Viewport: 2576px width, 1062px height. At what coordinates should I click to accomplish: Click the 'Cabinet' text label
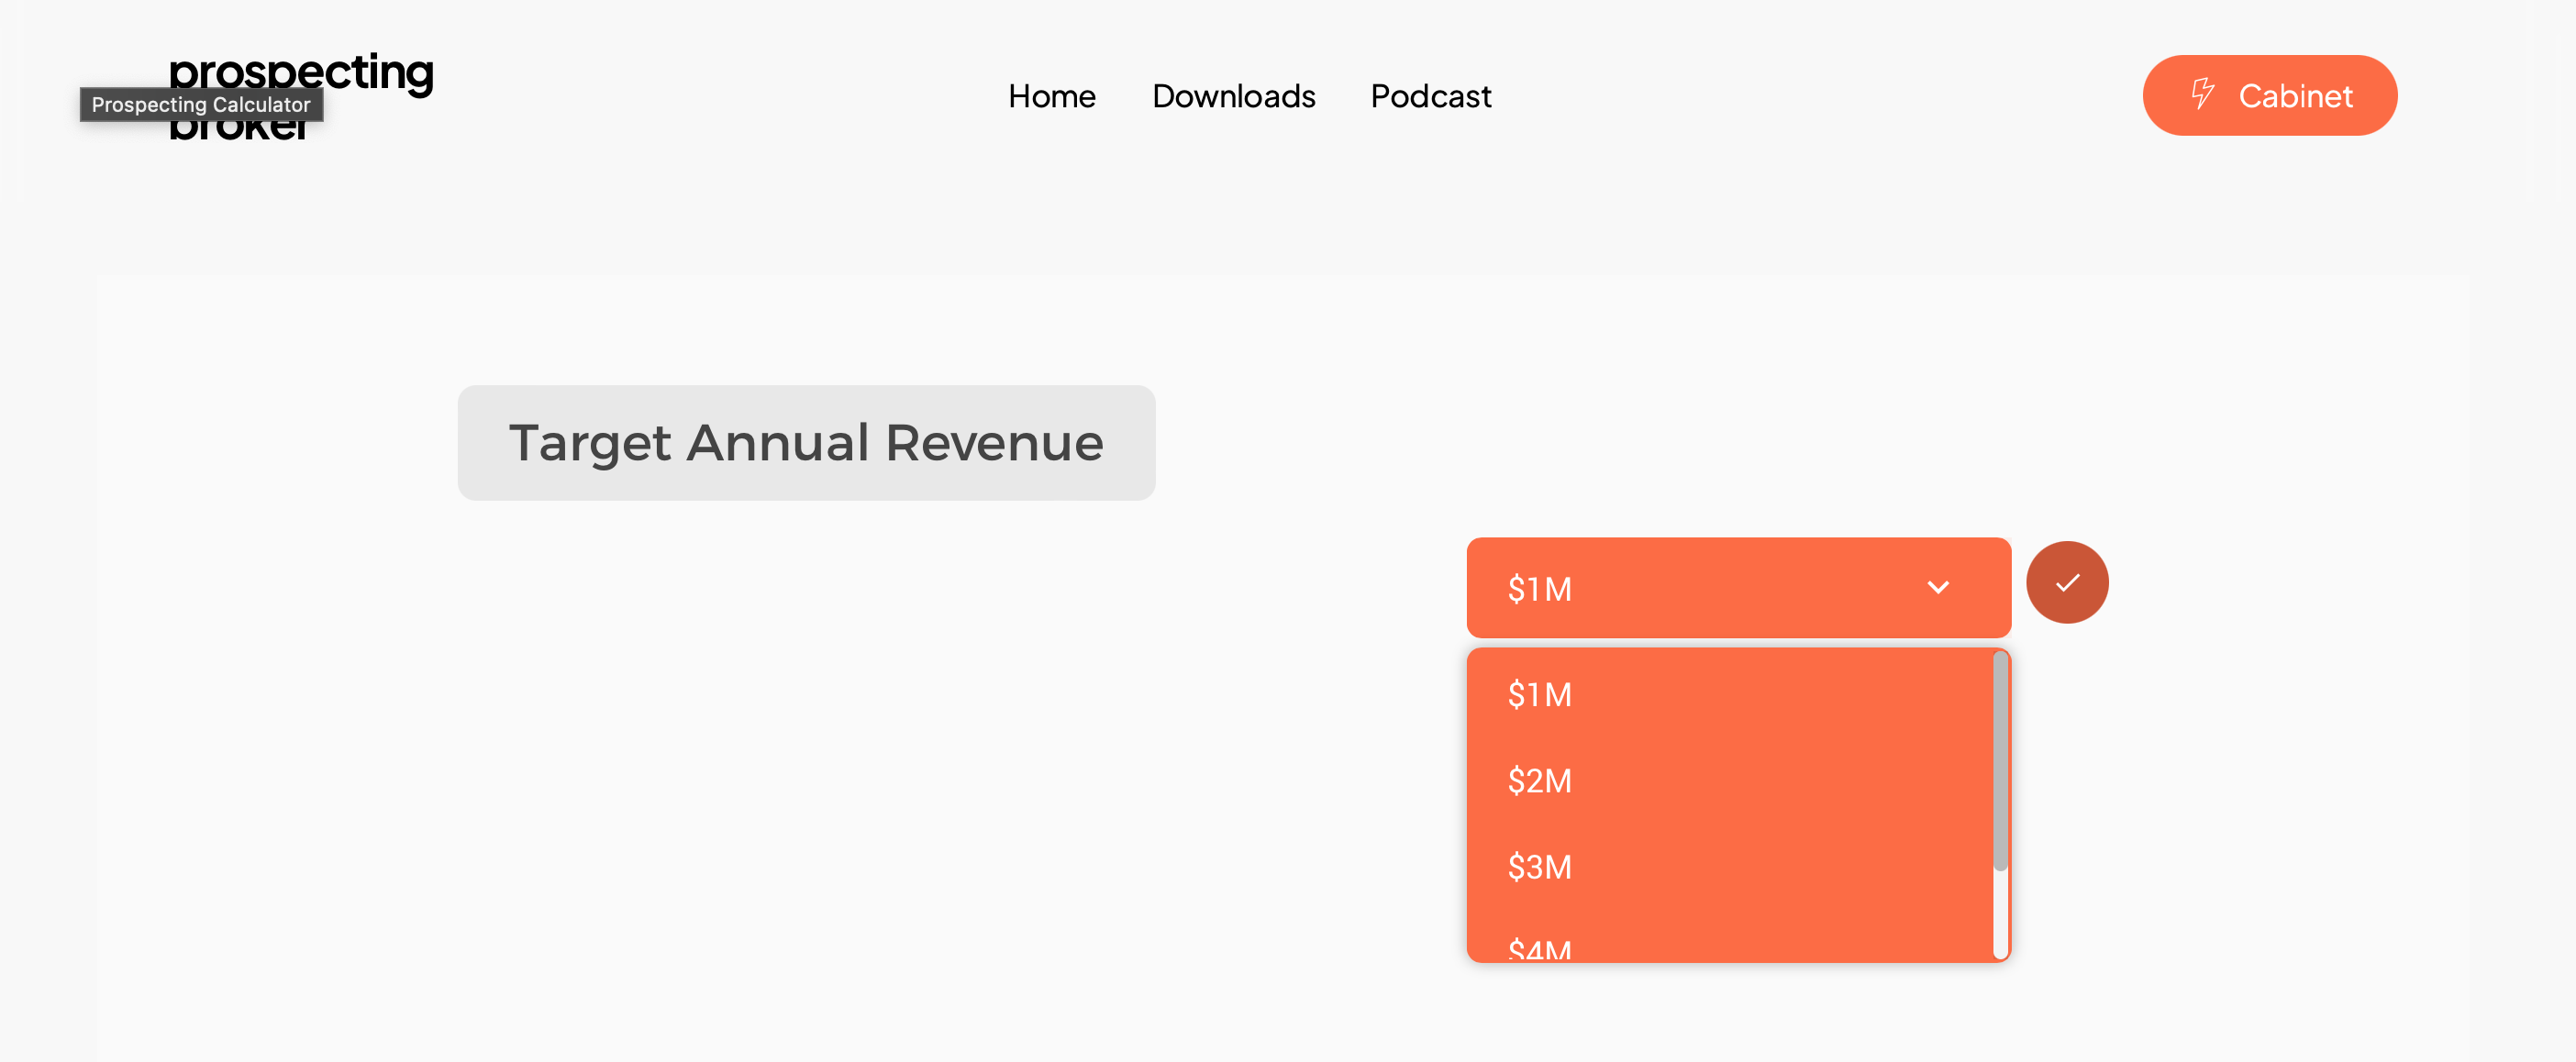pos(2295,96)
